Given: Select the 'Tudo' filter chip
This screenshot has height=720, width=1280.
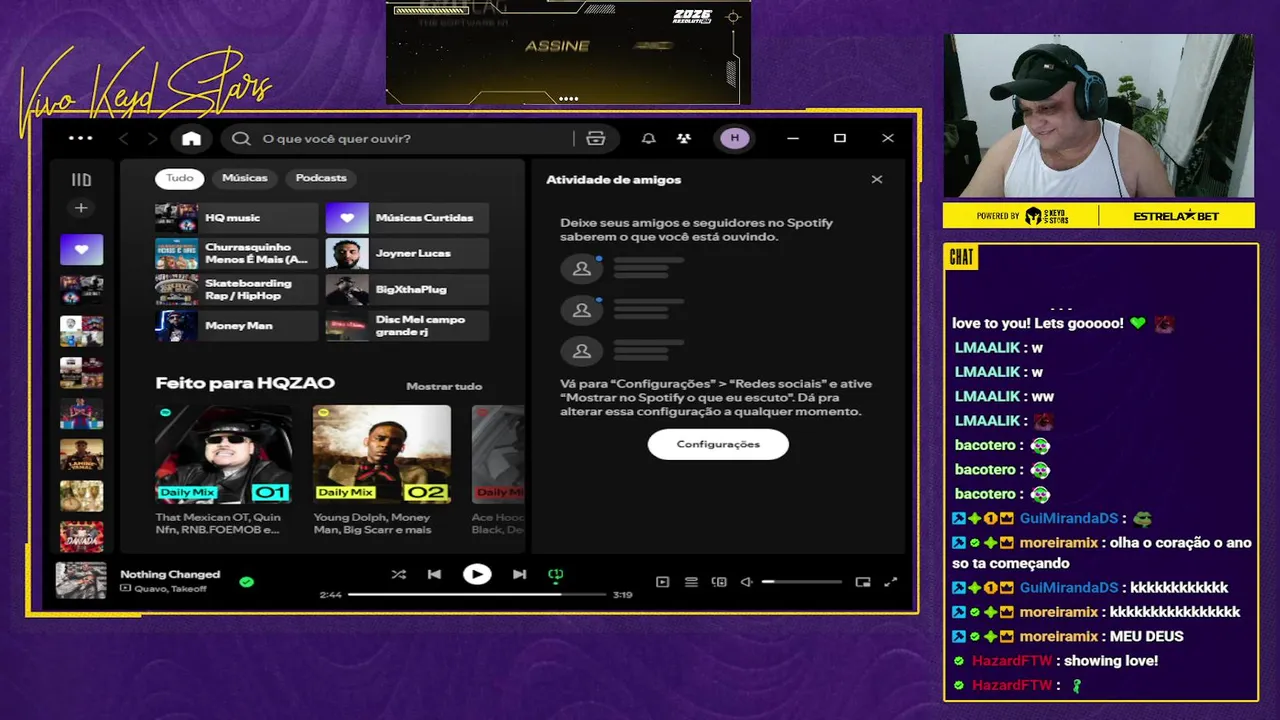Looking at the screenshot, I should pos(180,178).
